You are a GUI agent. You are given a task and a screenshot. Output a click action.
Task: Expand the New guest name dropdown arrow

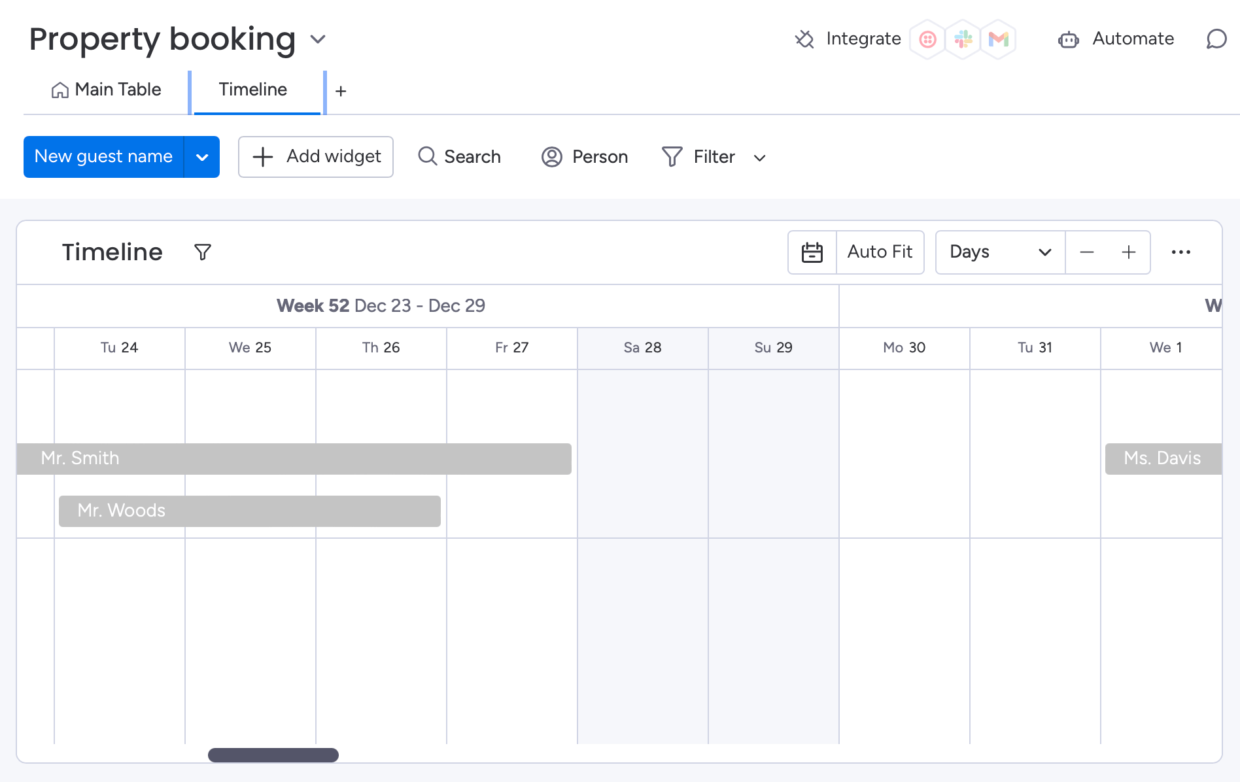click(x=202, y=157)
